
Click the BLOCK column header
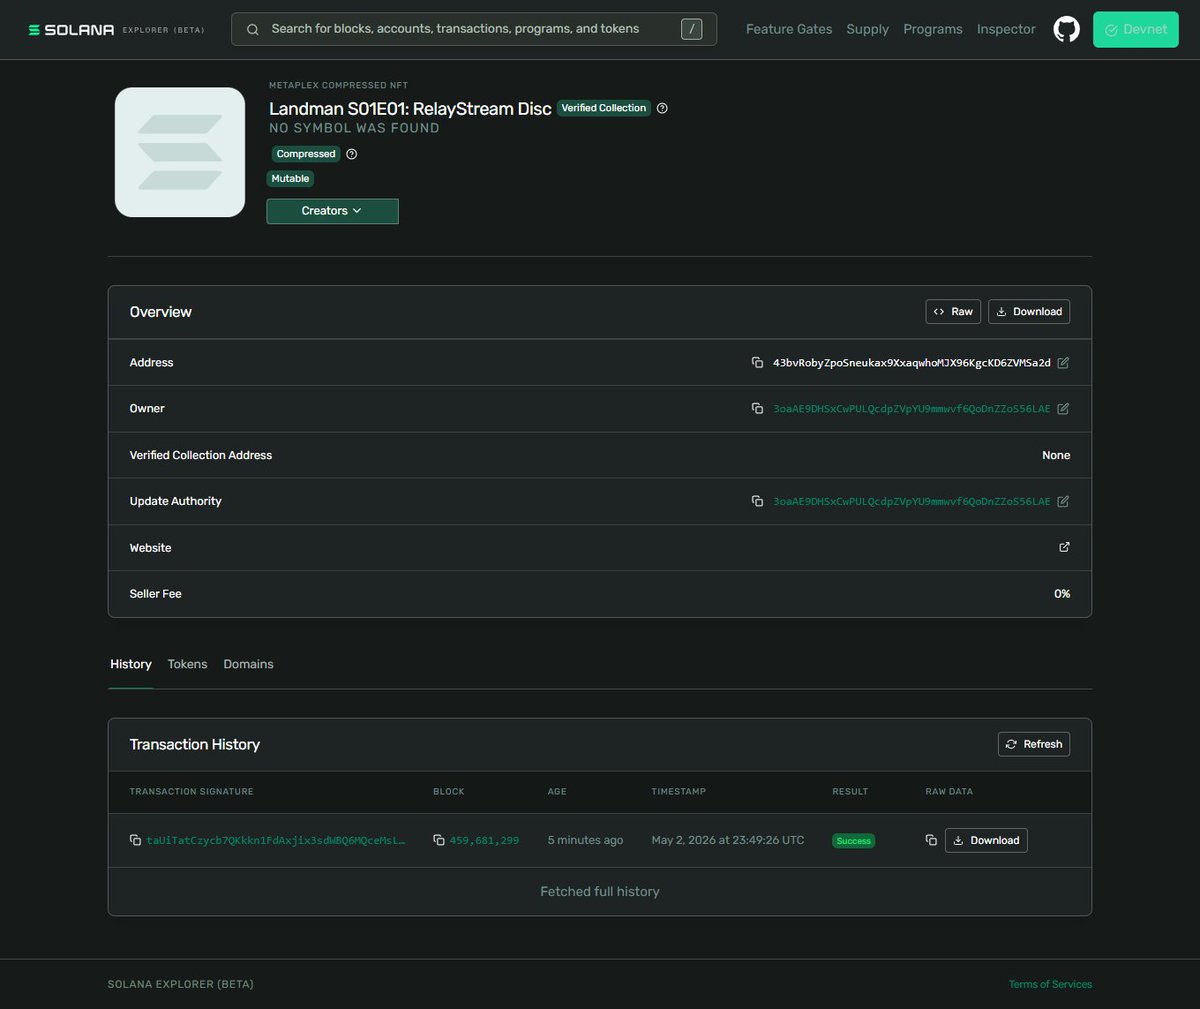point(448,791)
